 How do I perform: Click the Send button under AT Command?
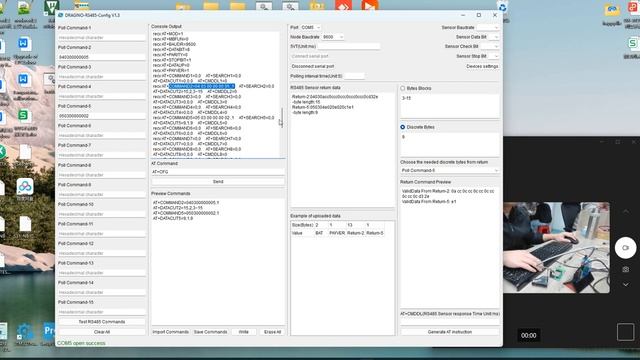218,182
